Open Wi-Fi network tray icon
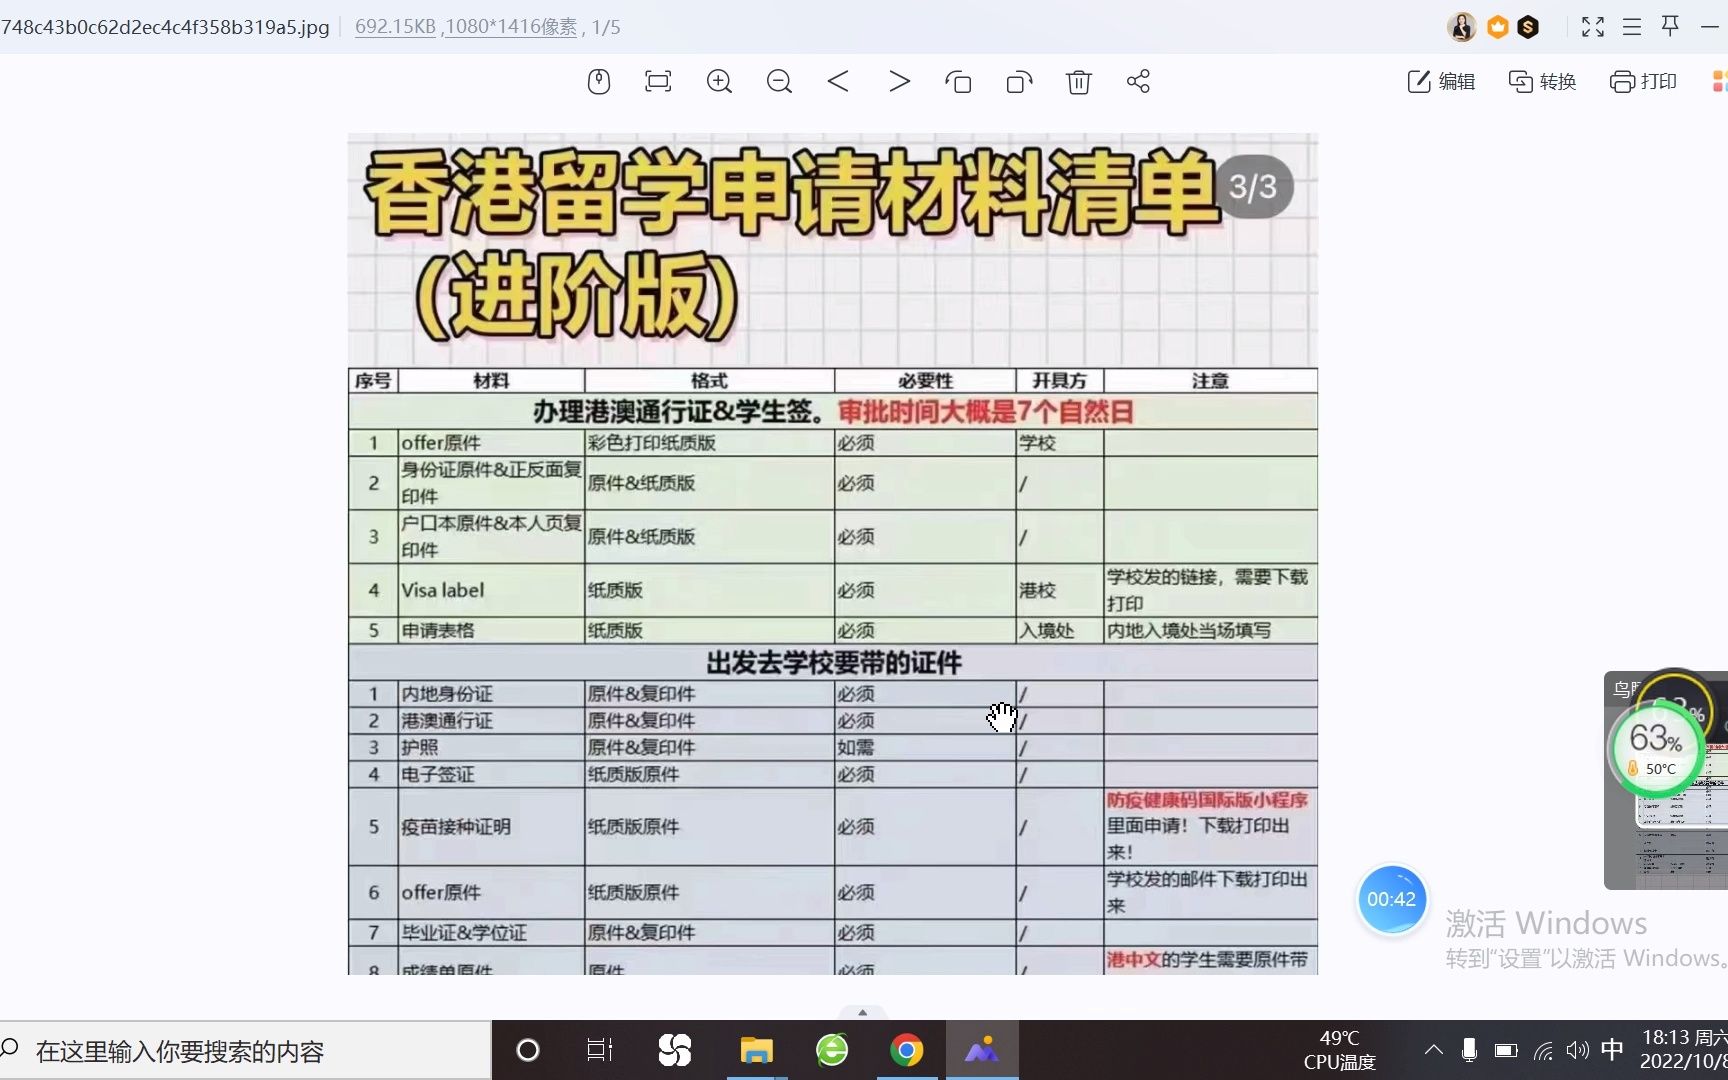 click(1544, 1050)
